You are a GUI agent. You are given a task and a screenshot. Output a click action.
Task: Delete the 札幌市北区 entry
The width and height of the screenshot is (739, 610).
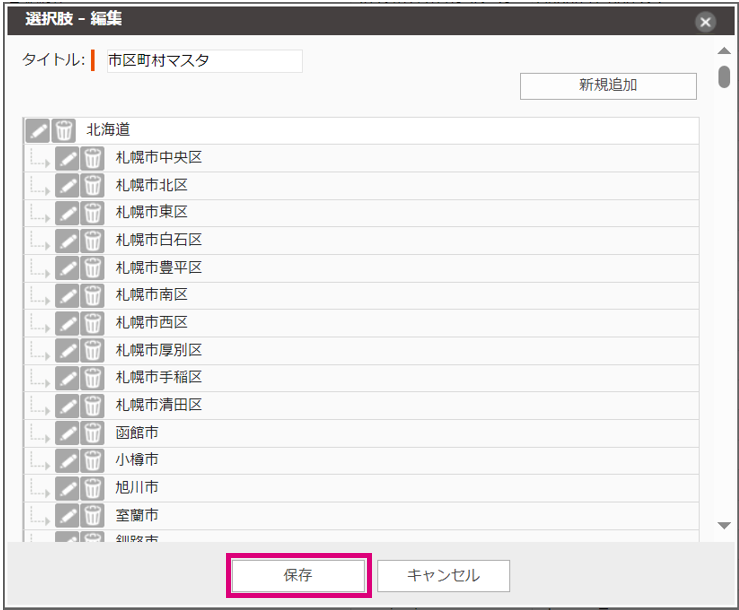[x=92, y=186]
